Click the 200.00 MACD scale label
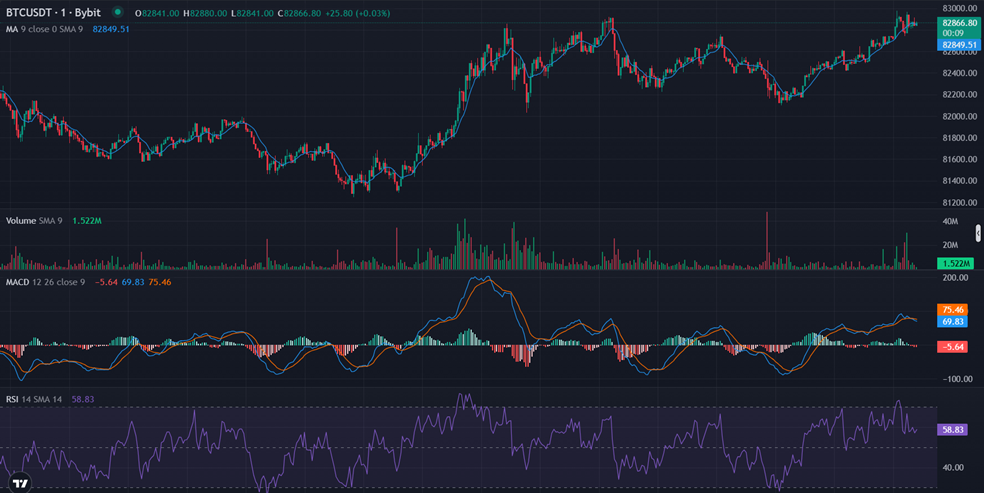984x493 pixels. pos(955,278)
